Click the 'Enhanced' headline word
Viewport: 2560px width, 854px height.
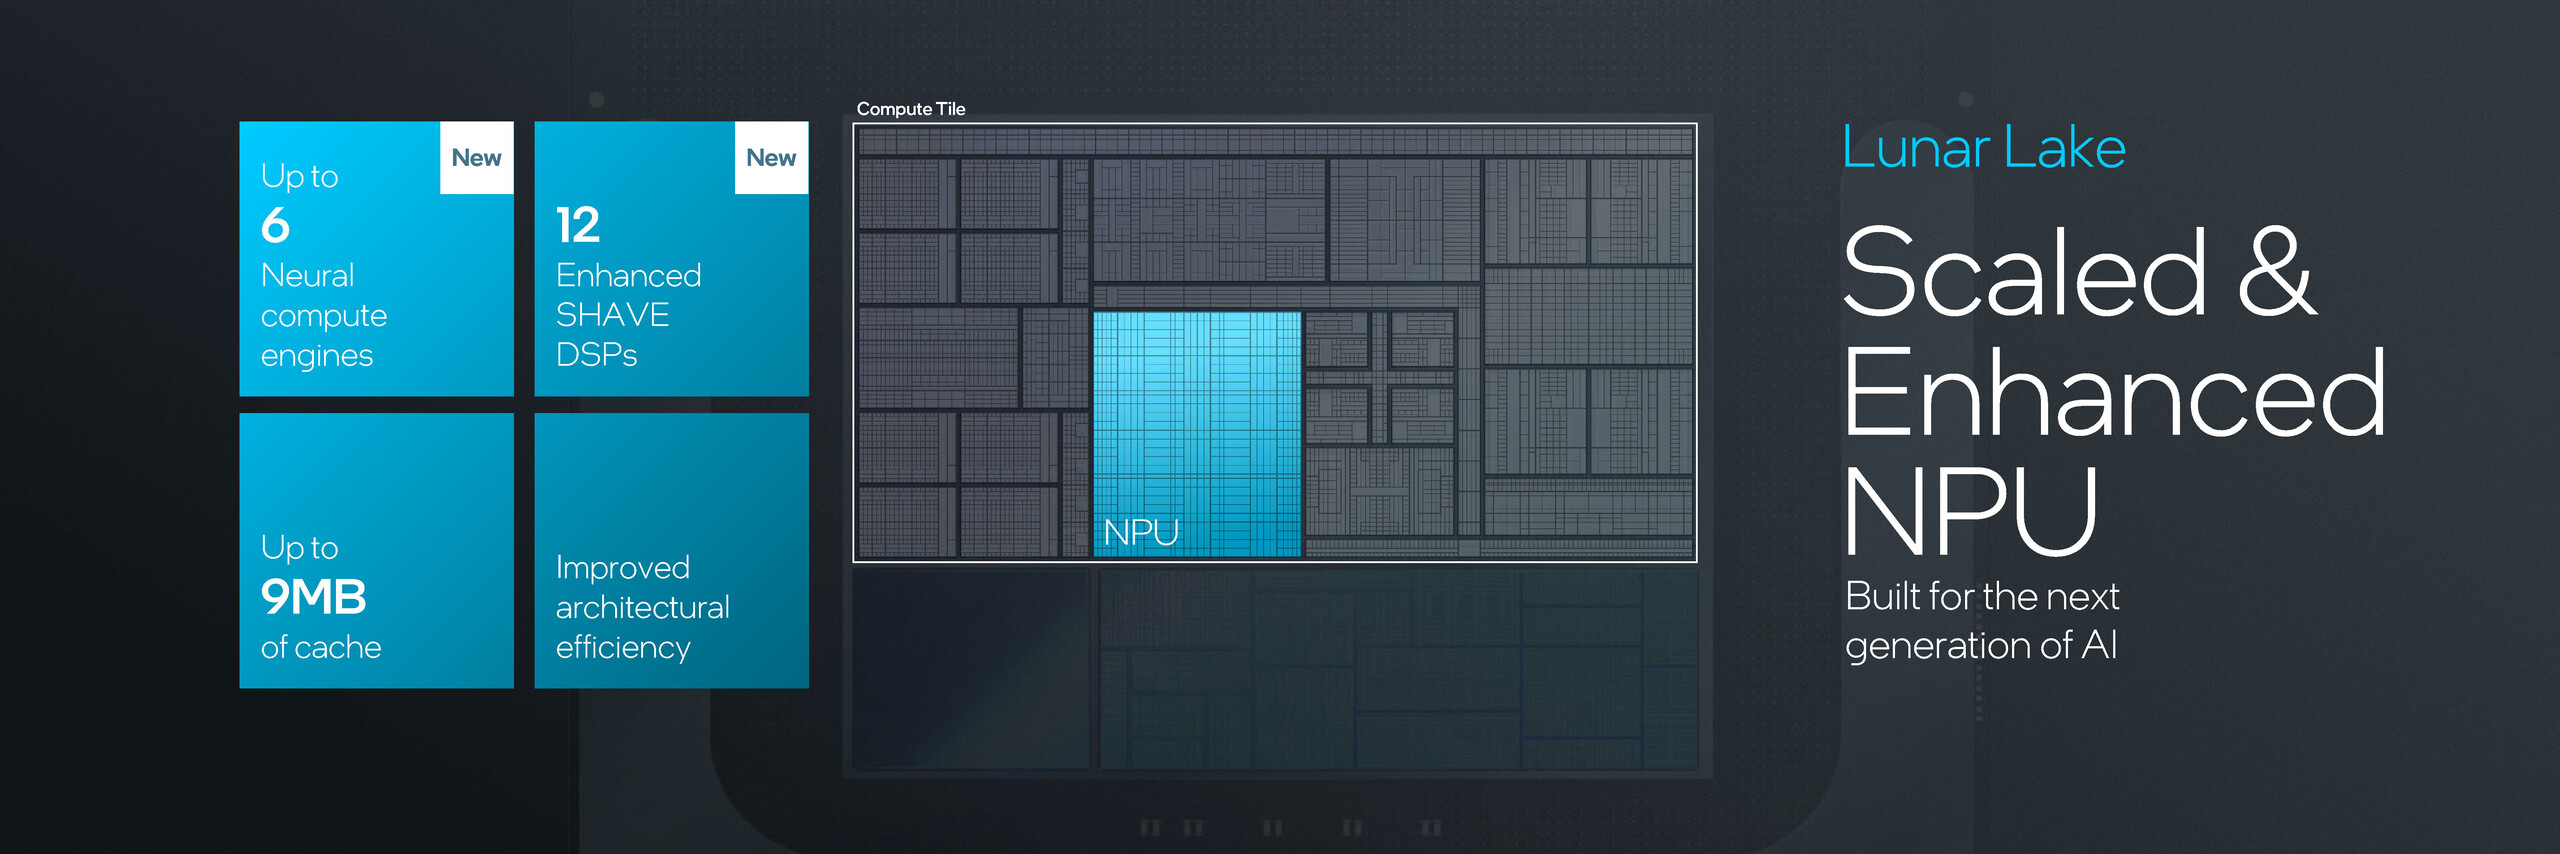pos(2114,392)
